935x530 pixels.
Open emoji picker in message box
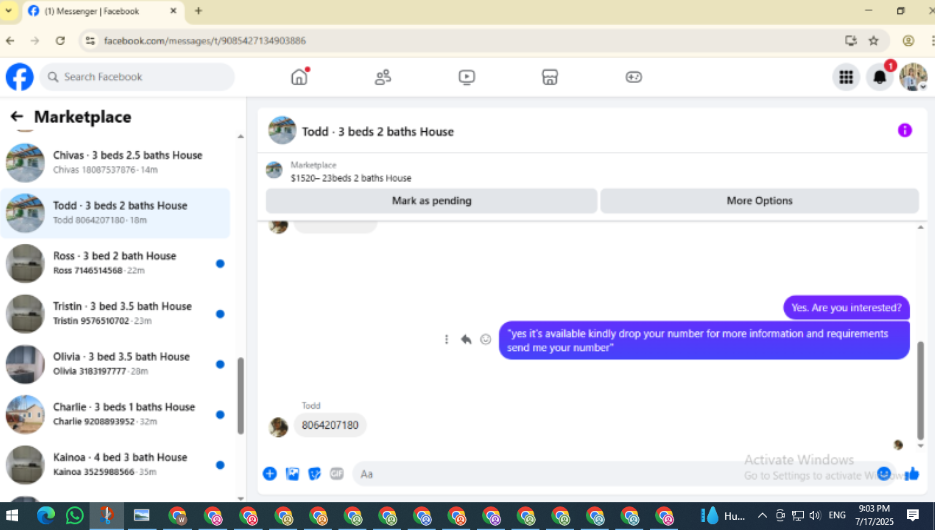[884, 473]
